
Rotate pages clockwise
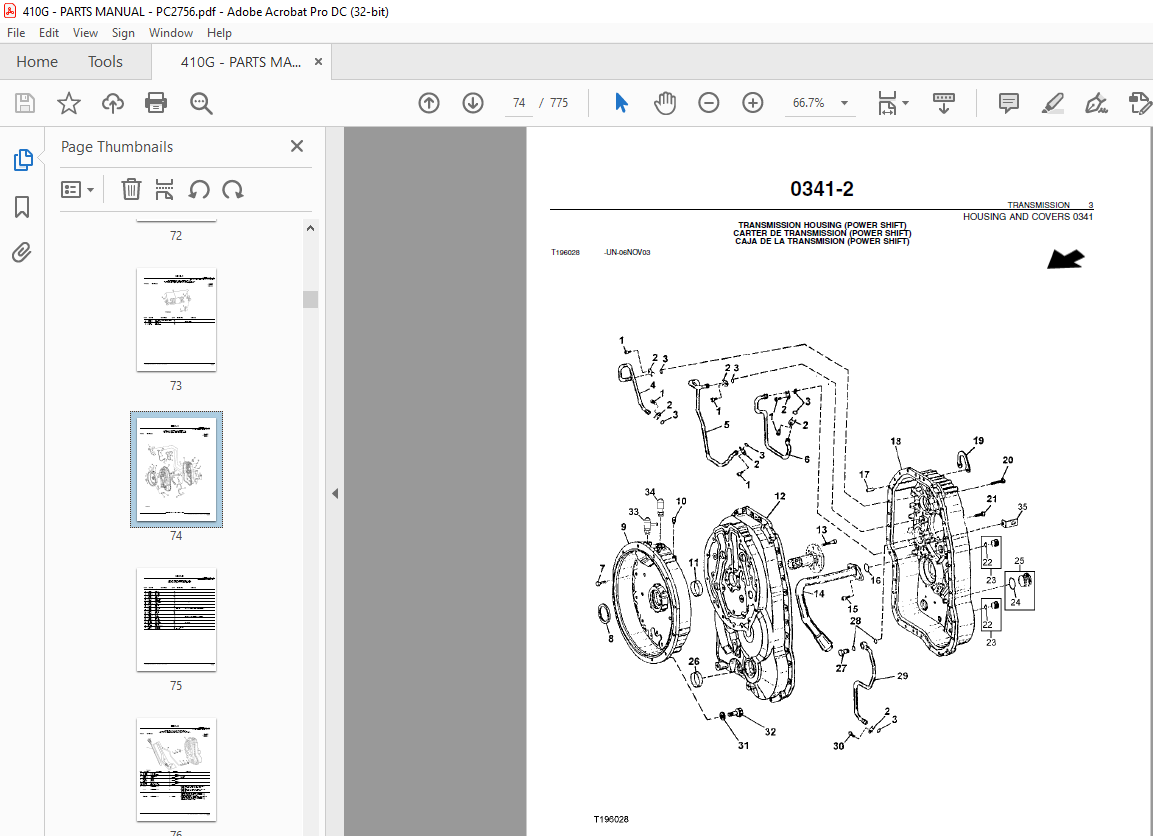pos(233,190)
